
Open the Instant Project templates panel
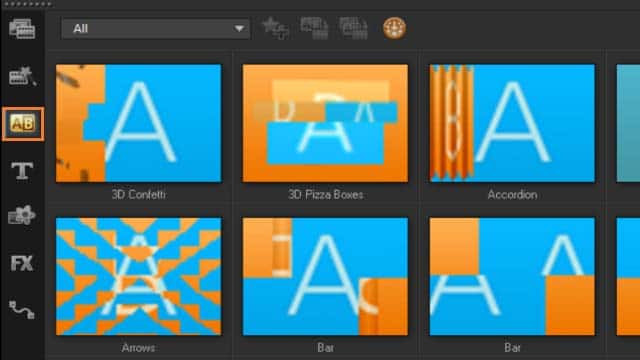(x=22, y=76)
